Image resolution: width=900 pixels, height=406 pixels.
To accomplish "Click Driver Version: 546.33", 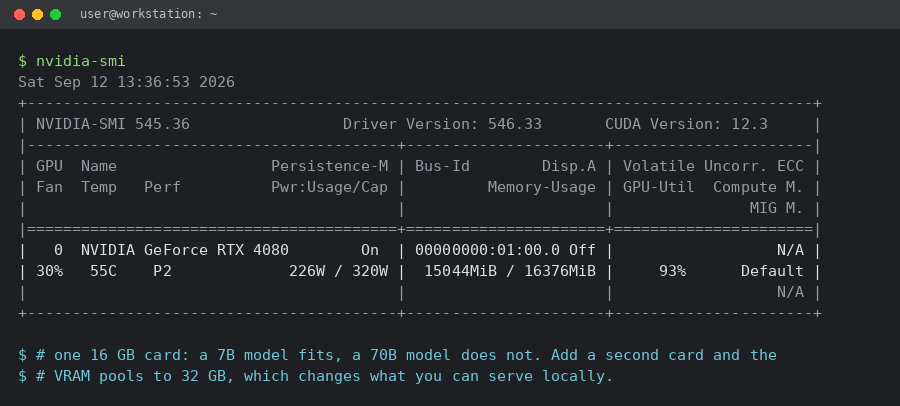I will (442, 124).
